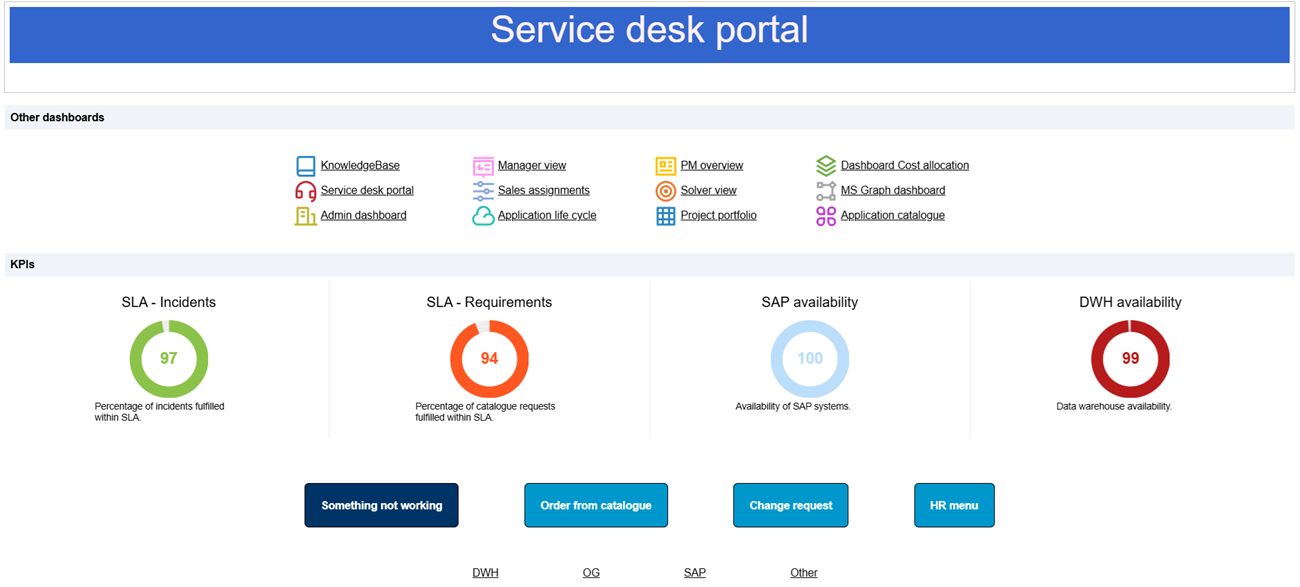Click the SAP availability light blue gauge
The height and width of the screenshot is (587, 1300).
tap(810, 359)
